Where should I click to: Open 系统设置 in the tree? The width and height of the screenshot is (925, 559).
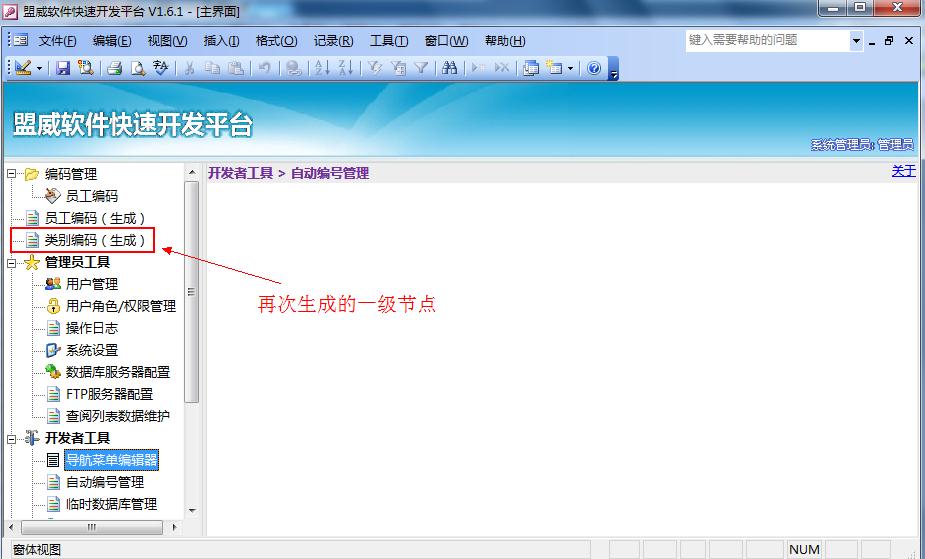tap(91, 350)
